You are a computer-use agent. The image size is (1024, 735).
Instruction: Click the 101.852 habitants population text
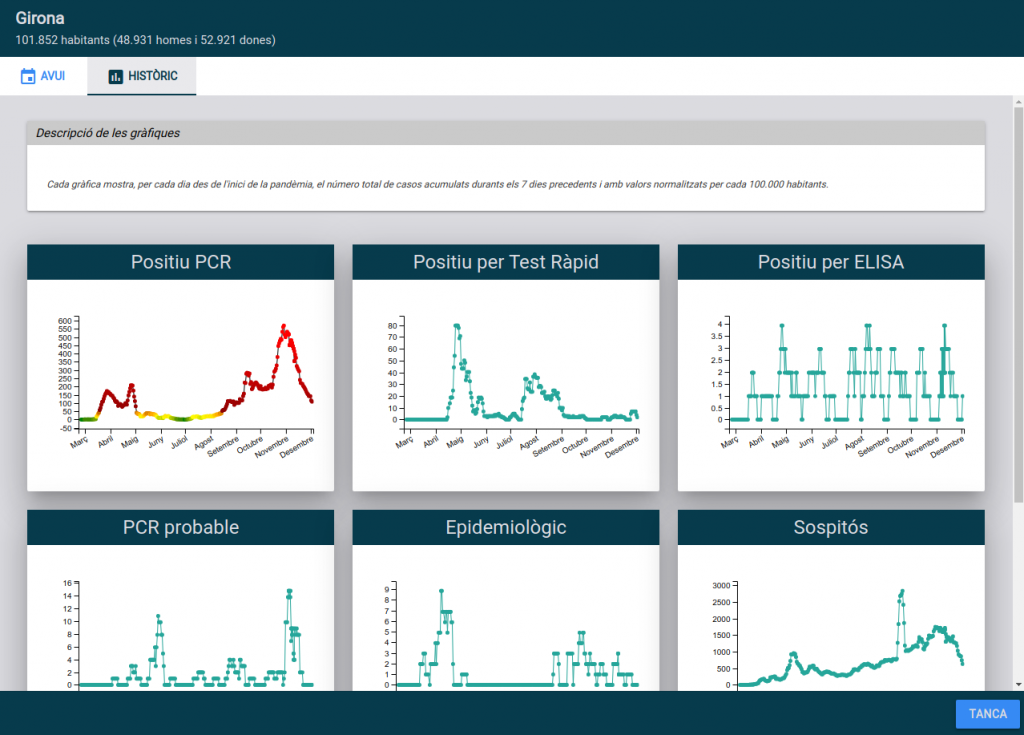(x=146, y=40)
